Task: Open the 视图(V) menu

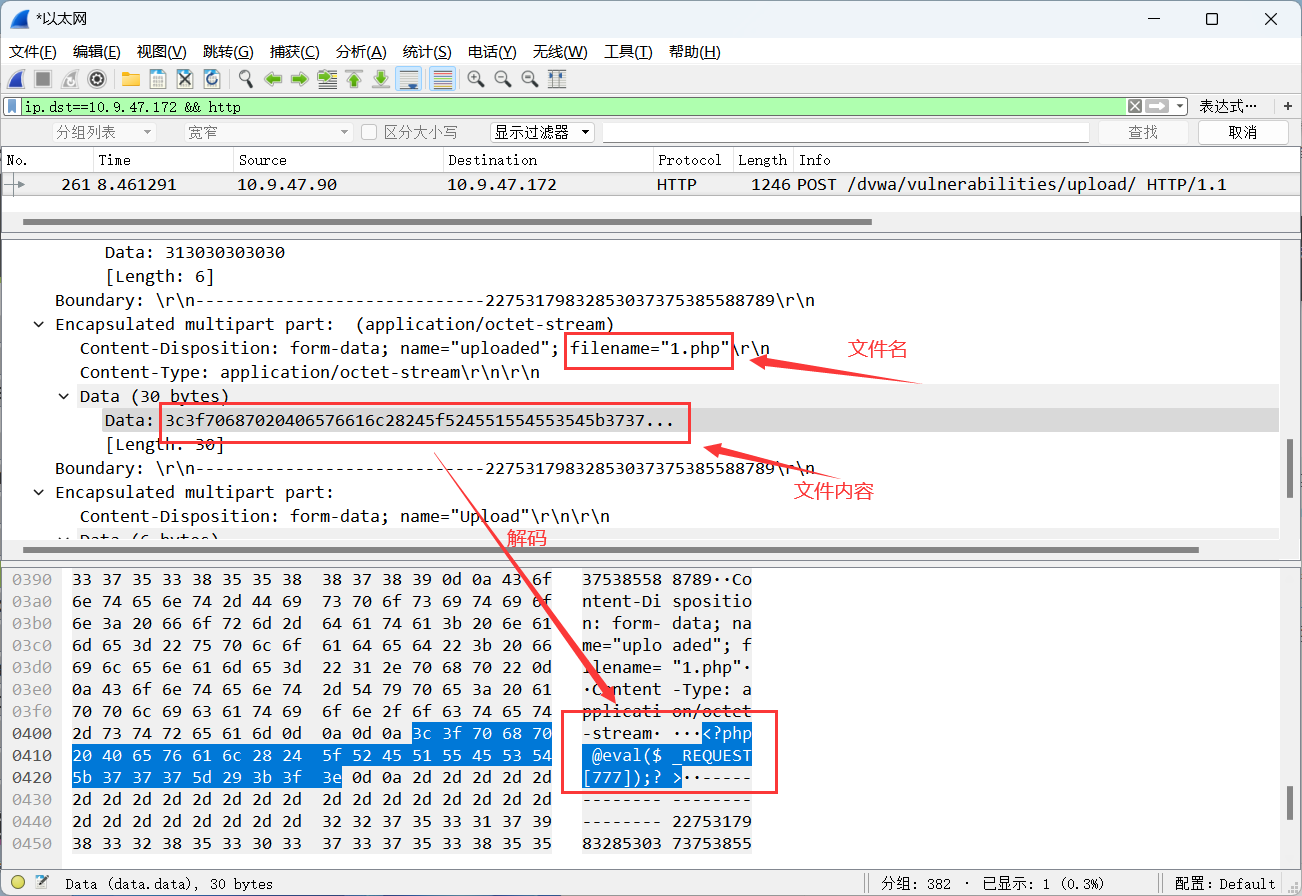Action: point(162,52)
